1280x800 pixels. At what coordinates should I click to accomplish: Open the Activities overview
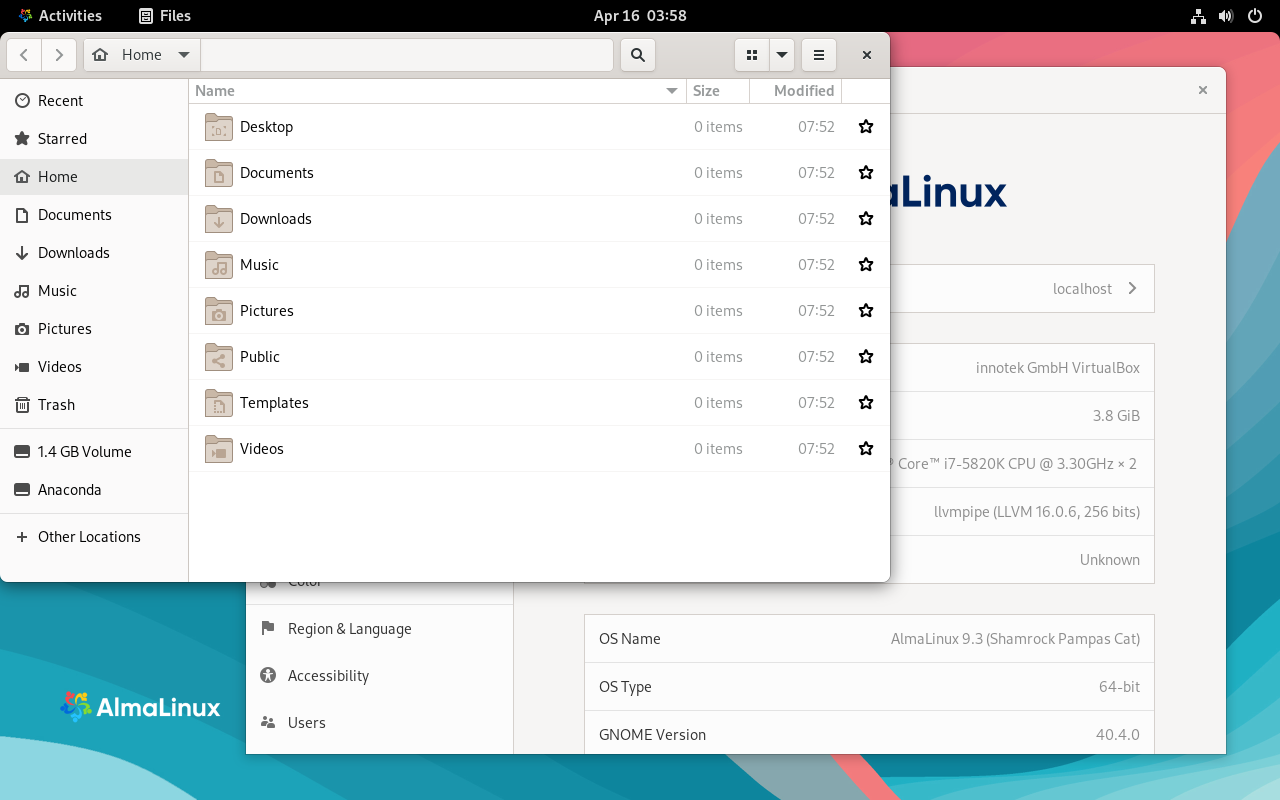(60, 16)
